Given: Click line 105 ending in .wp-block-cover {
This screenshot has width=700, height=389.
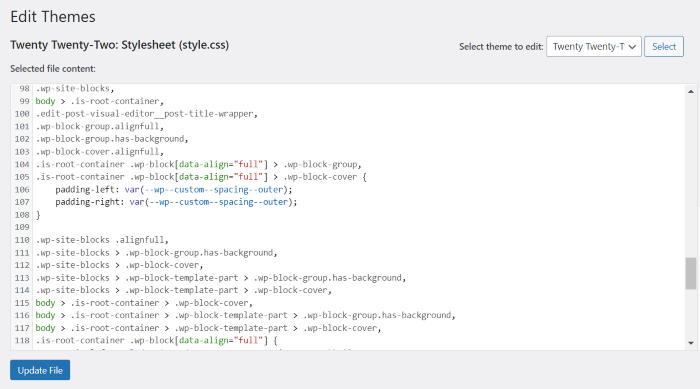Looking at the screenshot, I should coord(201,177).
